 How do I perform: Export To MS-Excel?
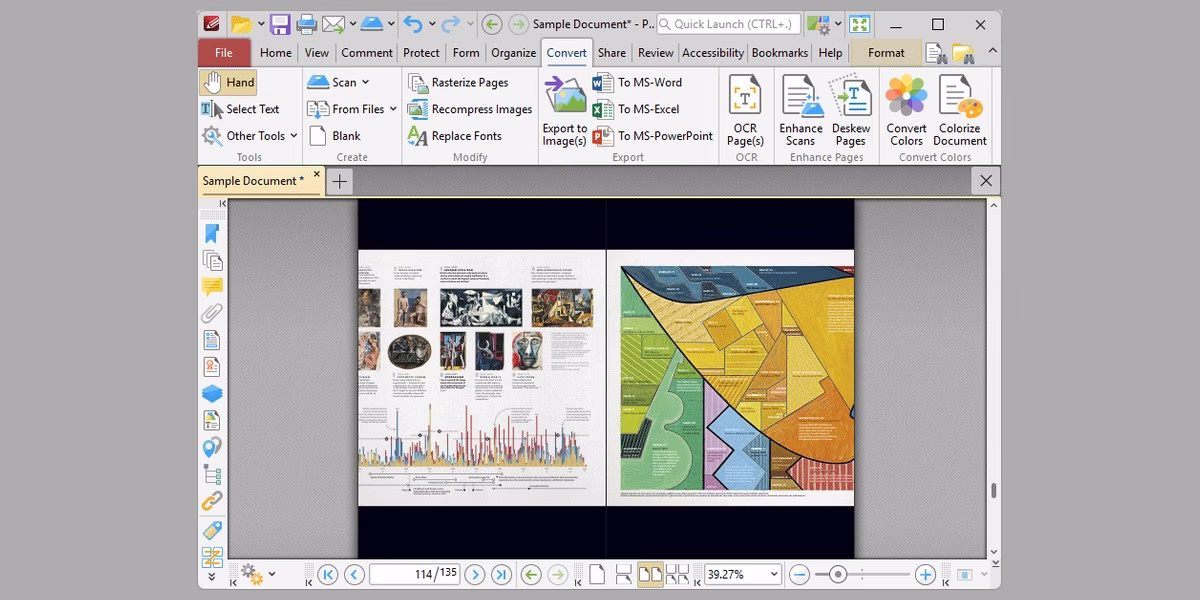[x=636, y=109]
